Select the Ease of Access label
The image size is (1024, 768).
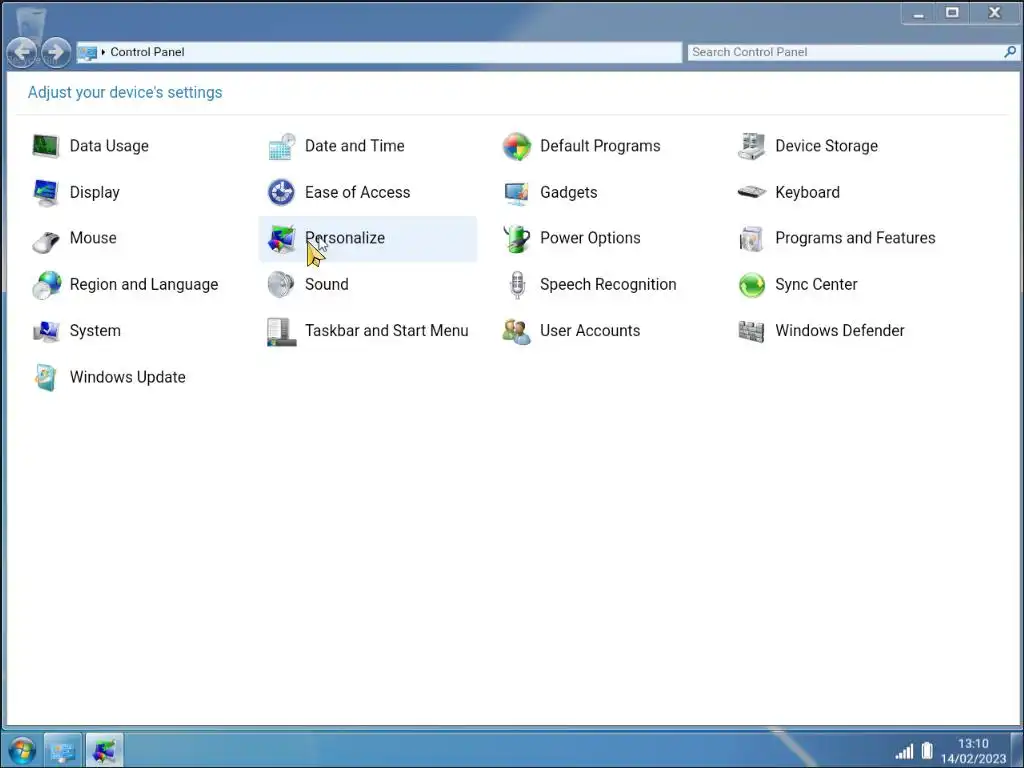[357, 193]
